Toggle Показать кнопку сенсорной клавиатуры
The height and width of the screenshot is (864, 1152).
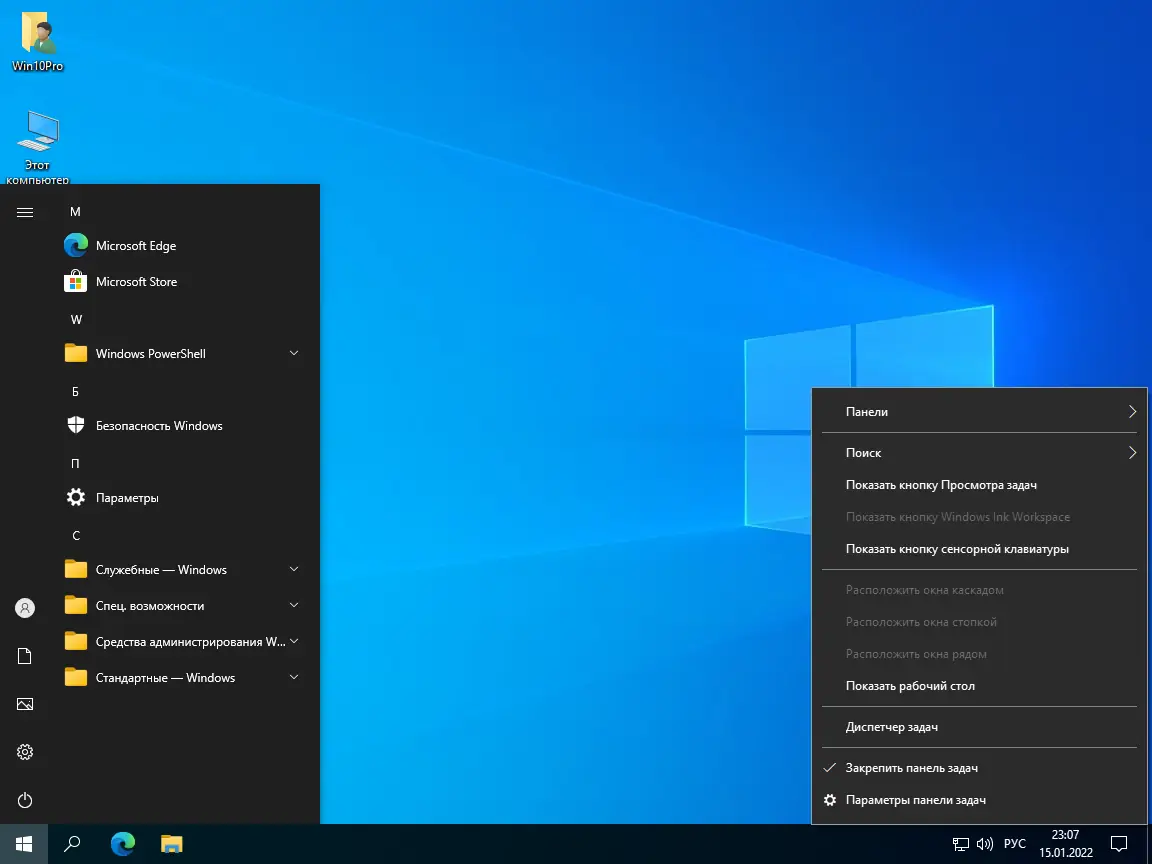coord(956,549)
